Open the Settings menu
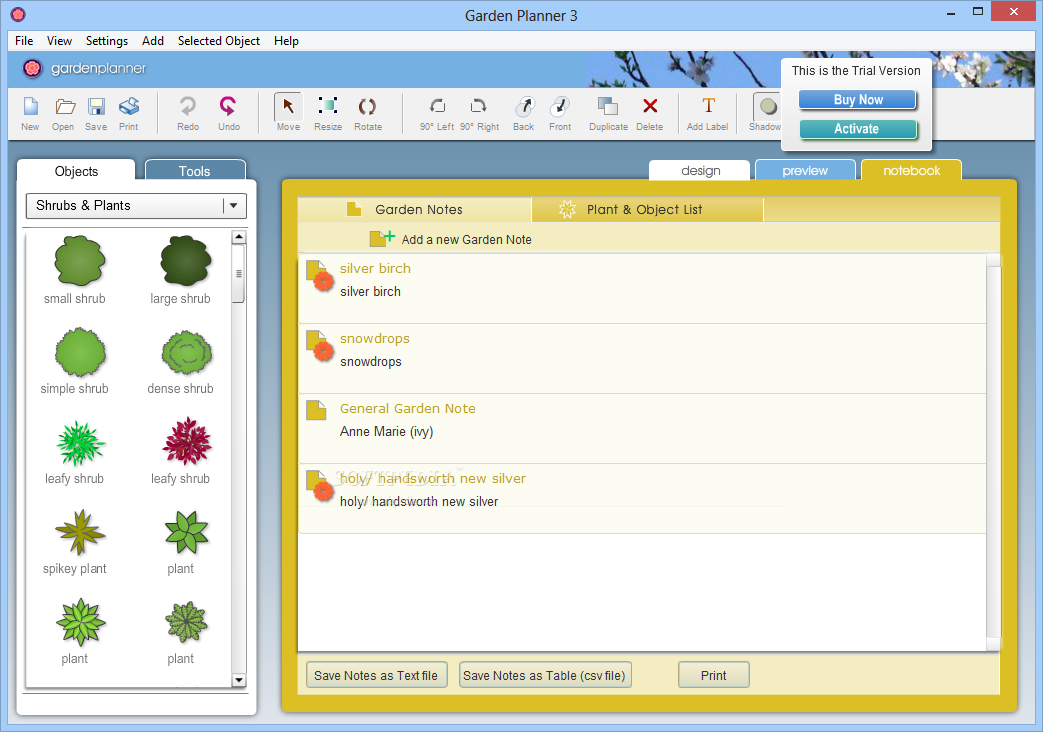Screen dimensions: 1043x732 coord(106,41)
